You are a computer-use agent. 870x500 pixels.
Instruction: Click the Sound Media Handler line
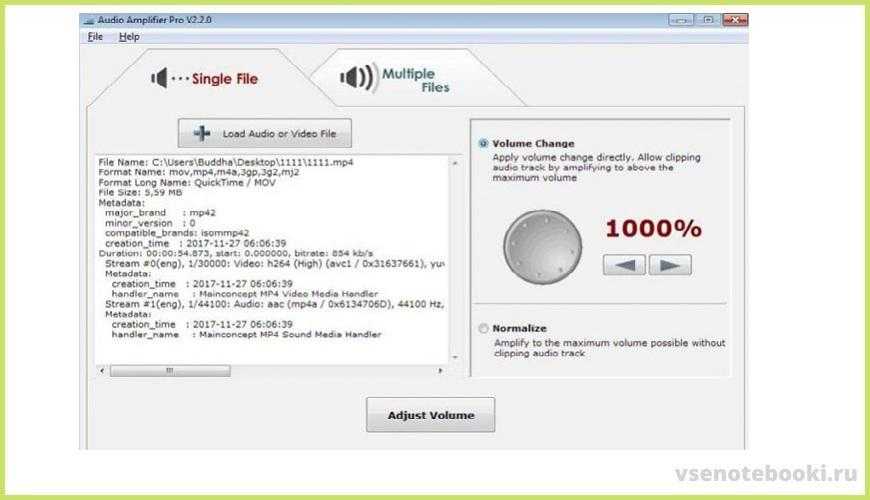coord(246,334)
